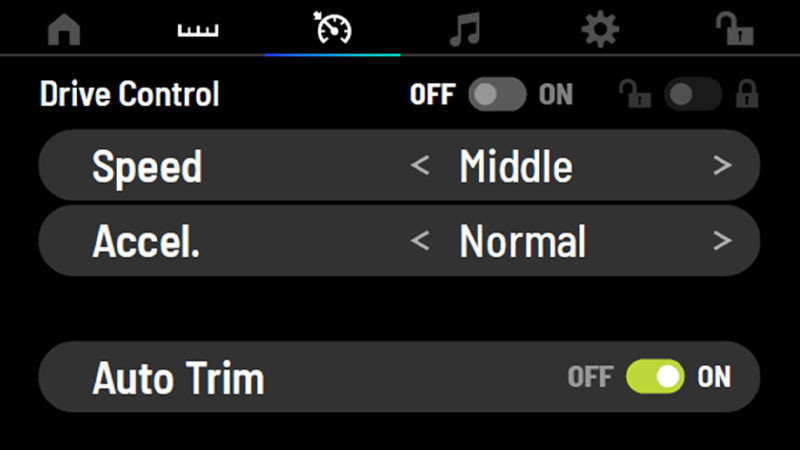The image size is (800, 450).
Task: Open the music note sound tab
Action: coord(465,30)
